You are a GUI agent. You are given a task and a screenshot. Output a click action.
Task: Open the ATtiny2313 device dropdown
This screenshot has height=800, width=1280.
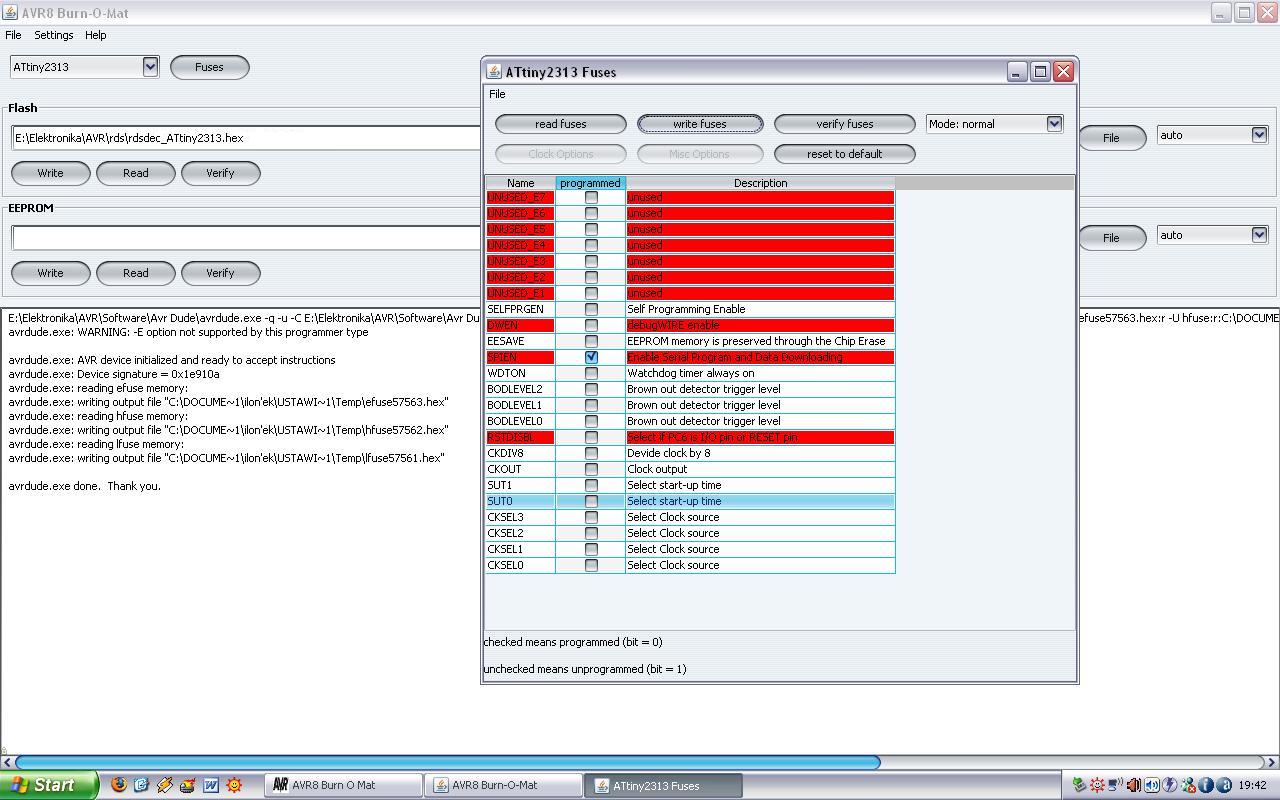(84, 67)
